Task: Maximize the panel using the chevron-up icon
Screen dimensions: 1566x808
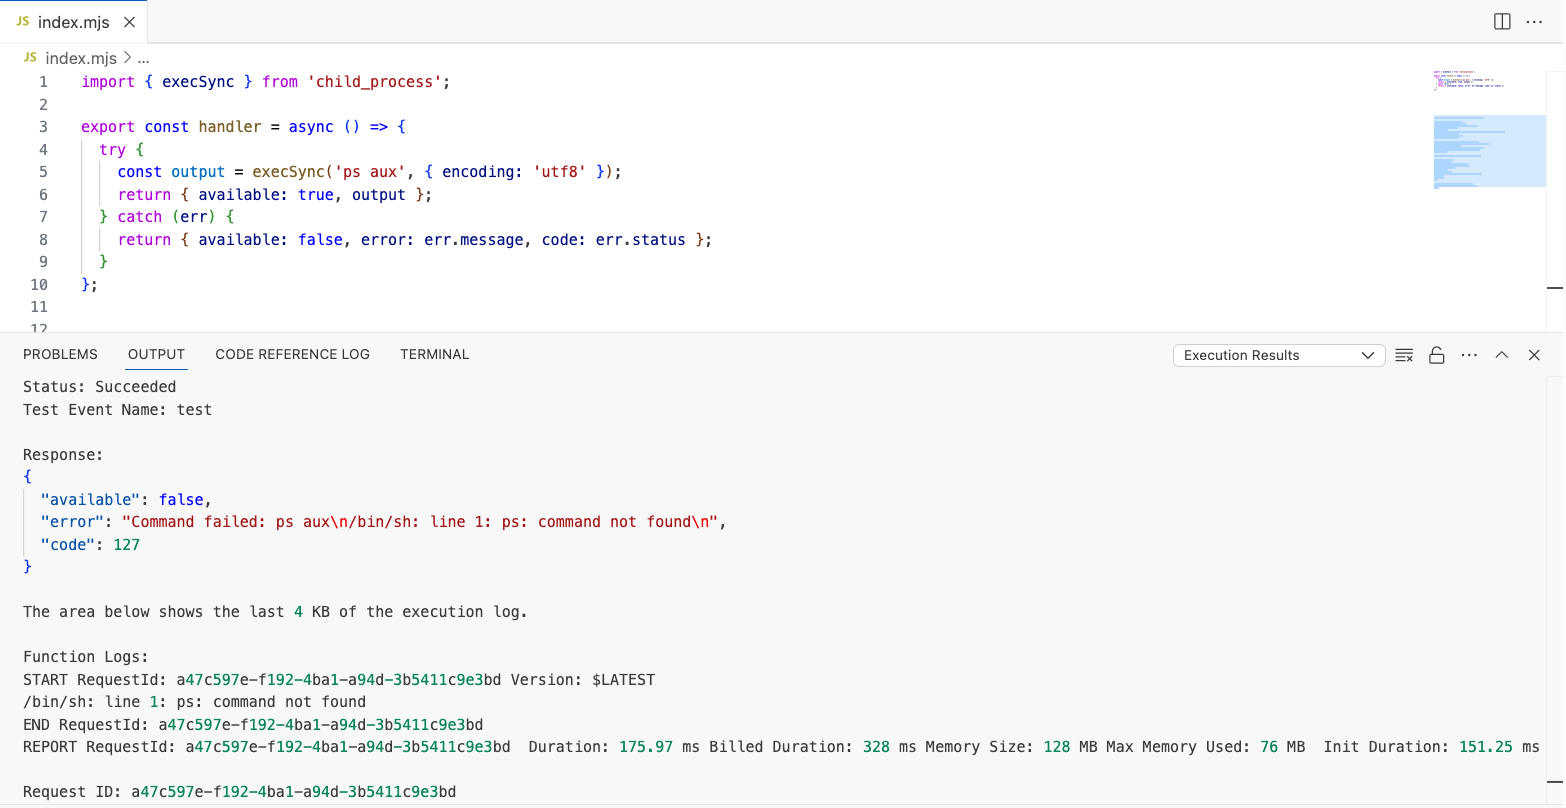Action: pos(1501,355)
